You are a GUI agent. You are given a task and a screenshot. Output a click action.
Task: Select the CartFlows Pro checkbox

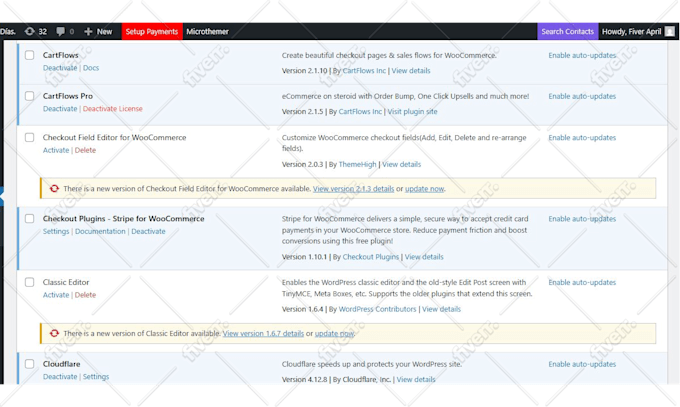coord(29,96)
